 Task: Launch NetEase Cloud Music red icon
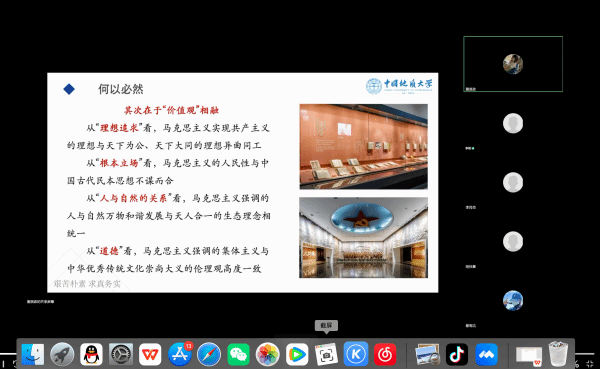pyautogui.click(x=385, y=354)
